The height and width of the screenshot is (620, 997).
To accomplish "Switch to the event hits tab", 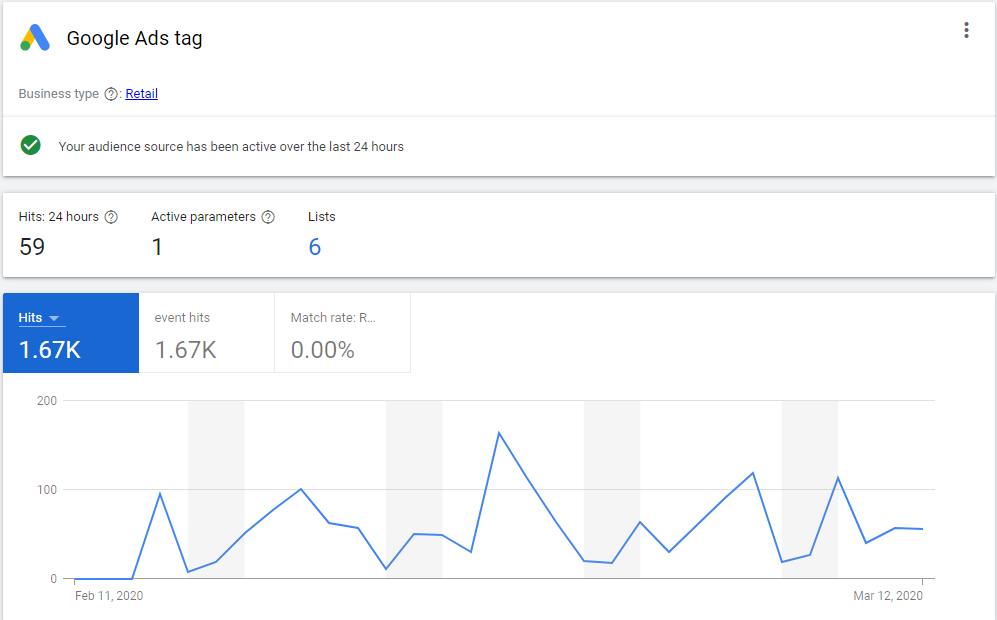I will click(207, 333).
